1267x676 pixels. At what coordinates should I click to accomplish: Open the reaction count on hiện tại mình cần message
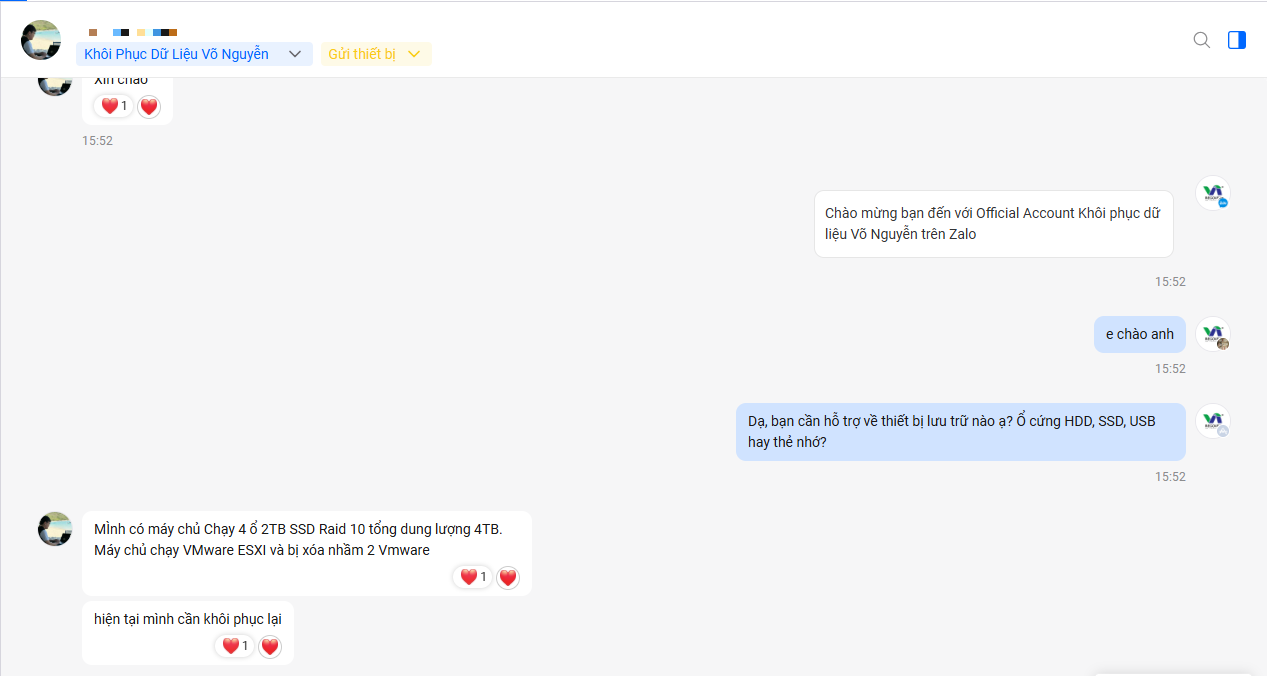235,646
